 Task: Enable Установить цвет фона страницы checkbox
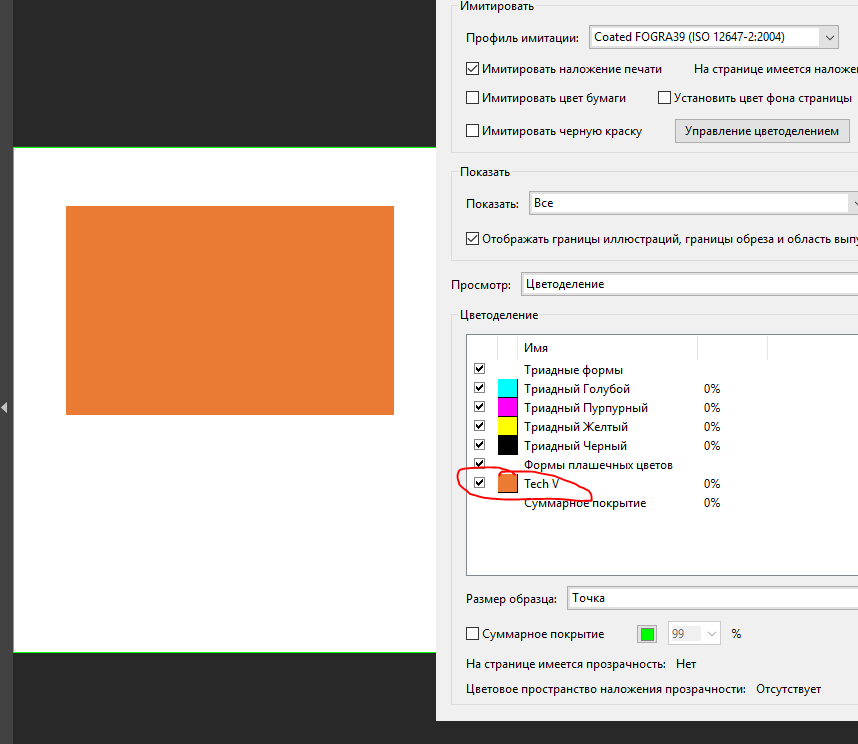point(664,98)
